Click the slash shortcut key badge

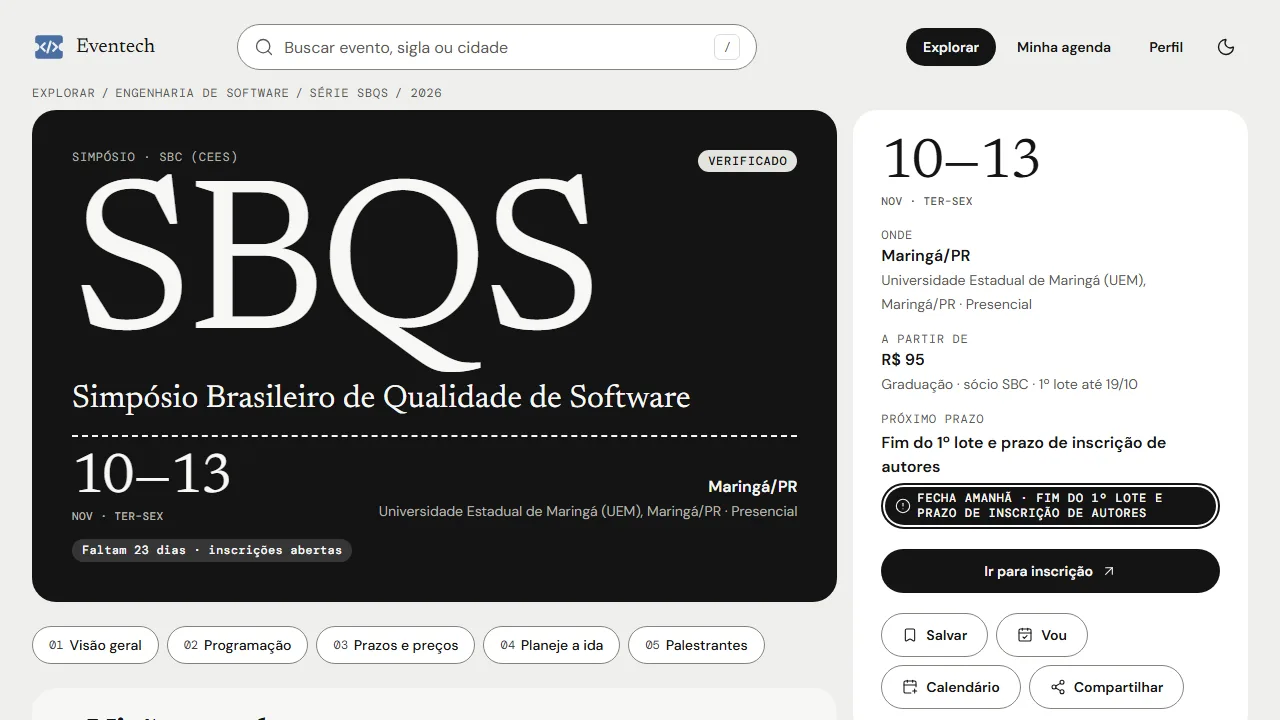pos(727,47)
